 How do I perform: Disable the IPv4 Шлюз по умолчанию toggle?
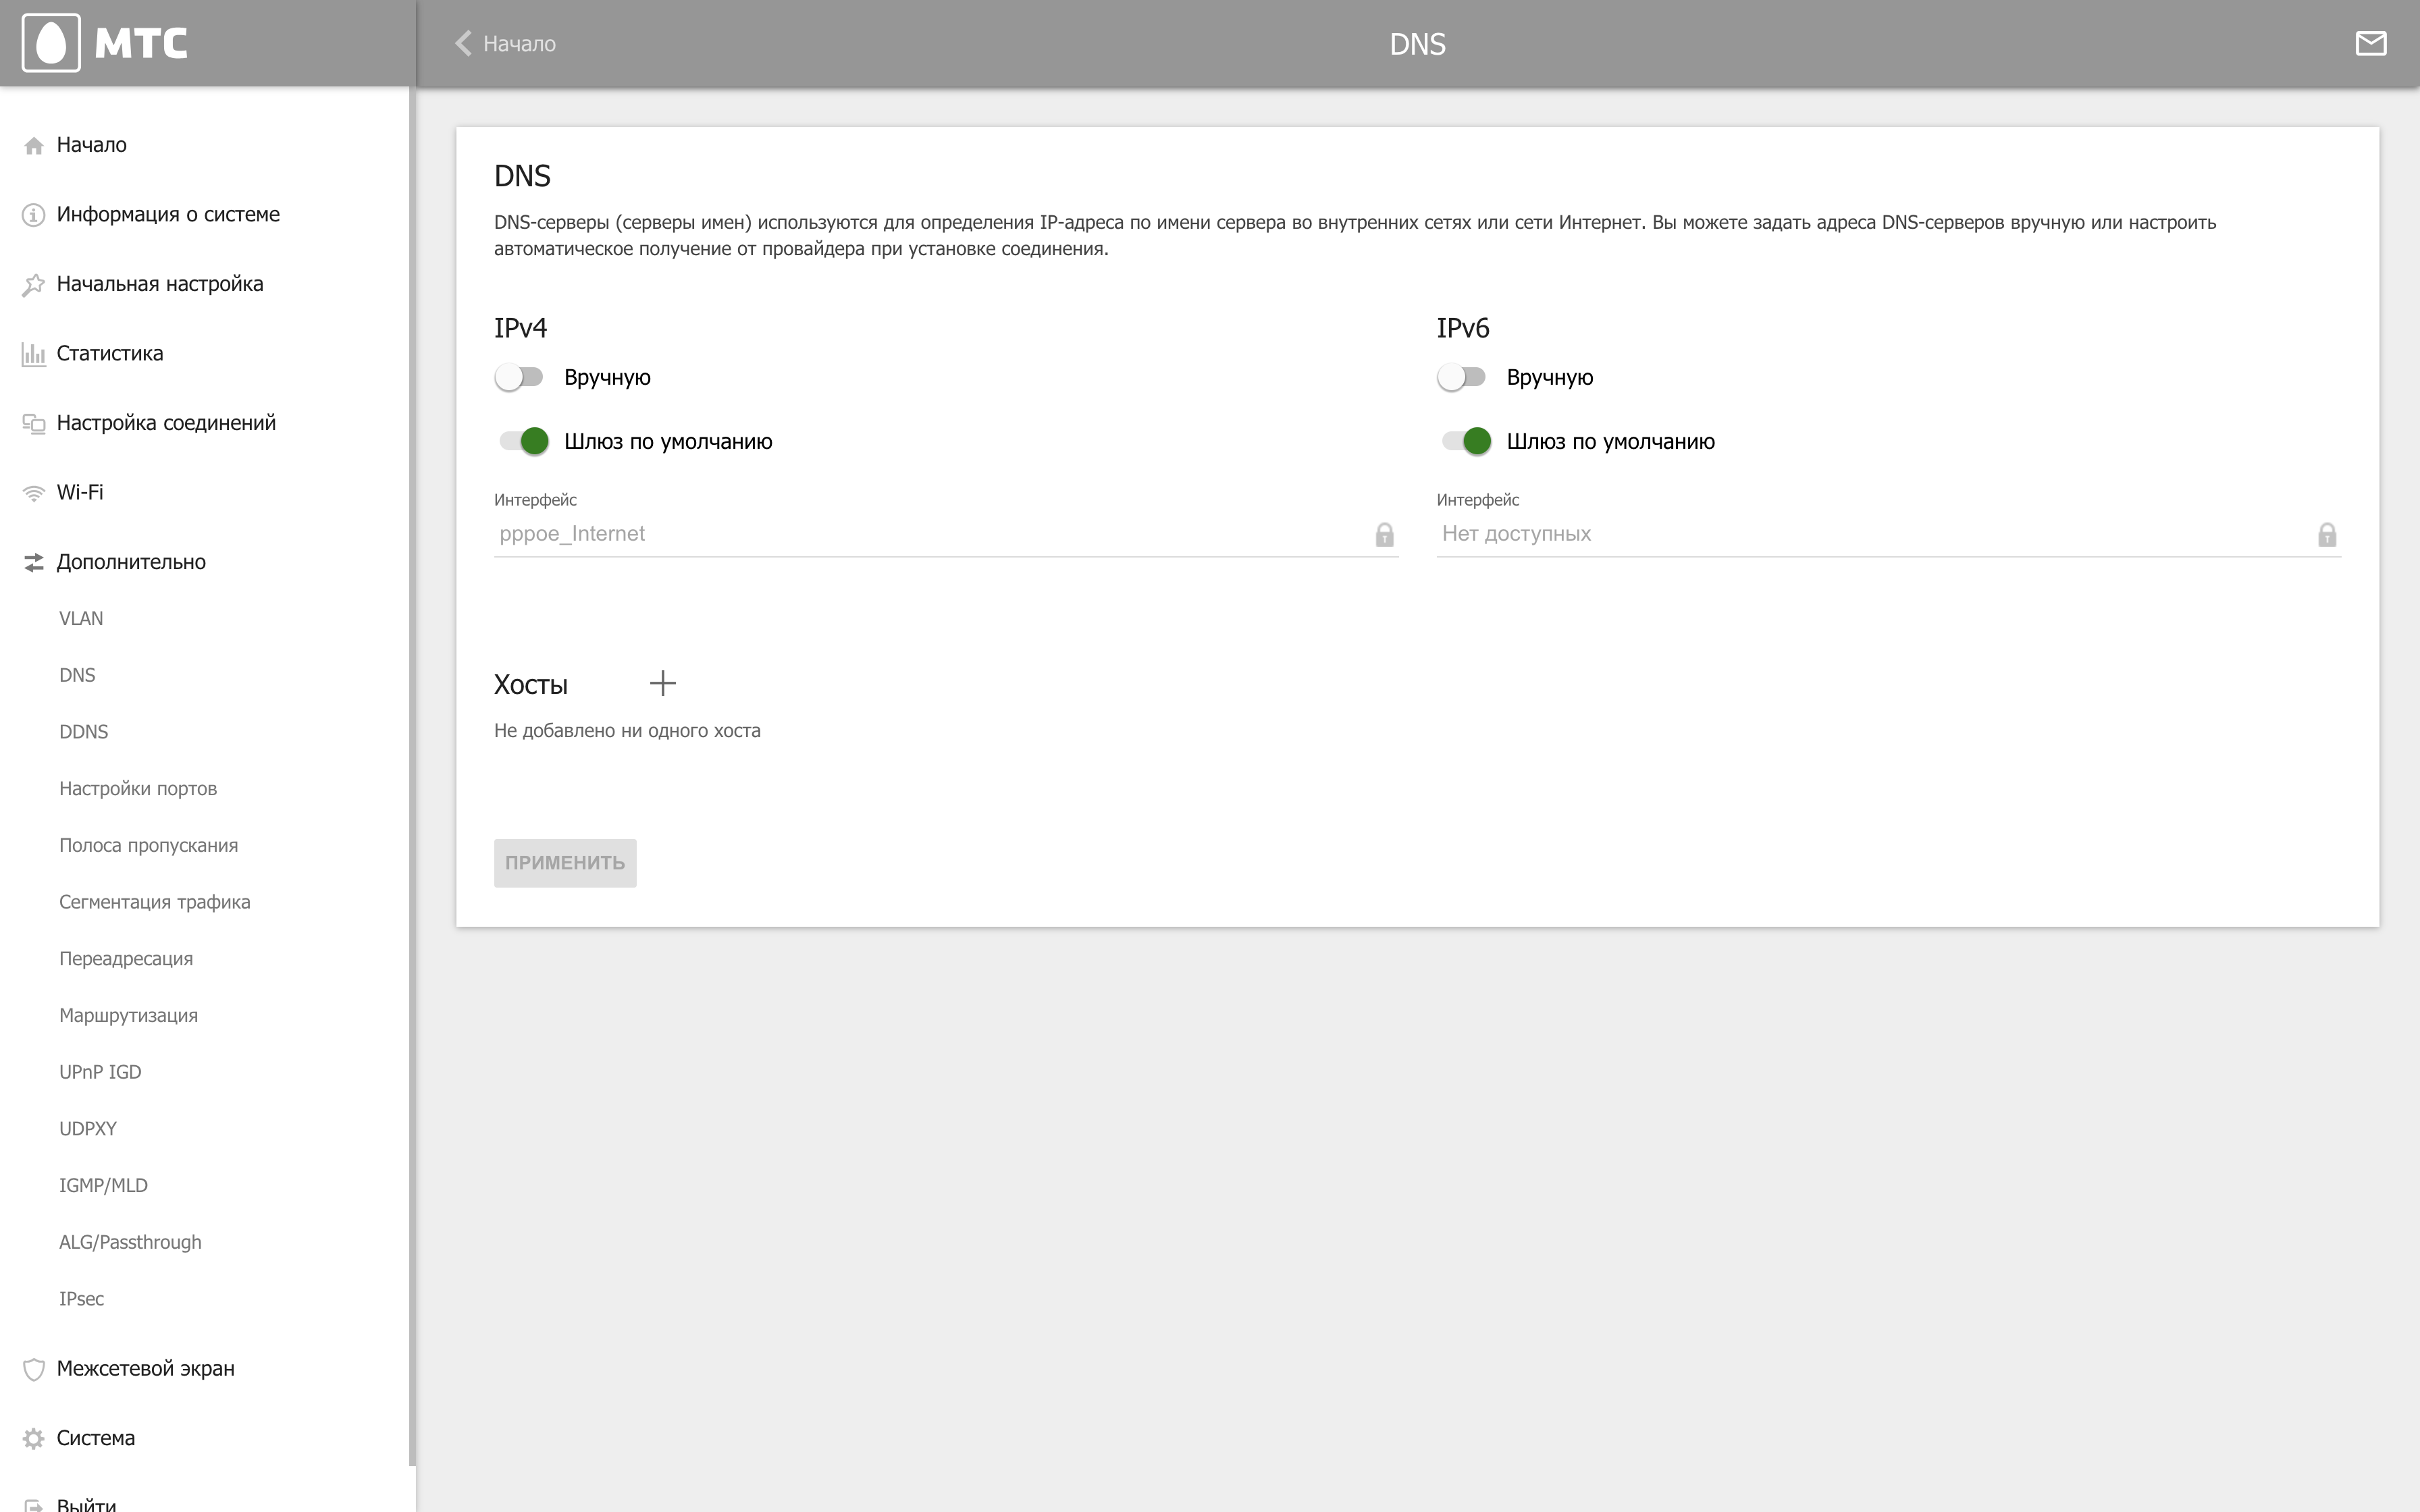click(x=524, y=441)
